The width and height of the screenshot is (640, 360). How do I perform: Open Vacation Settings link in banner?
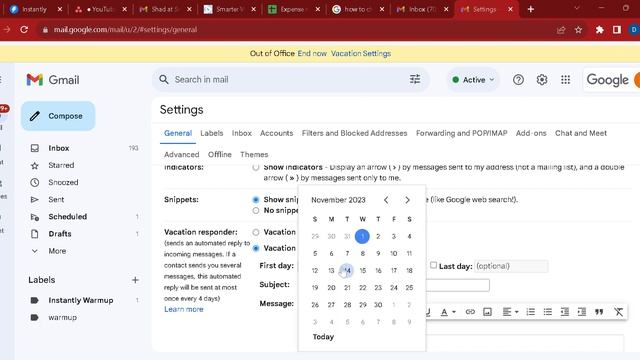tap(361, 53)
